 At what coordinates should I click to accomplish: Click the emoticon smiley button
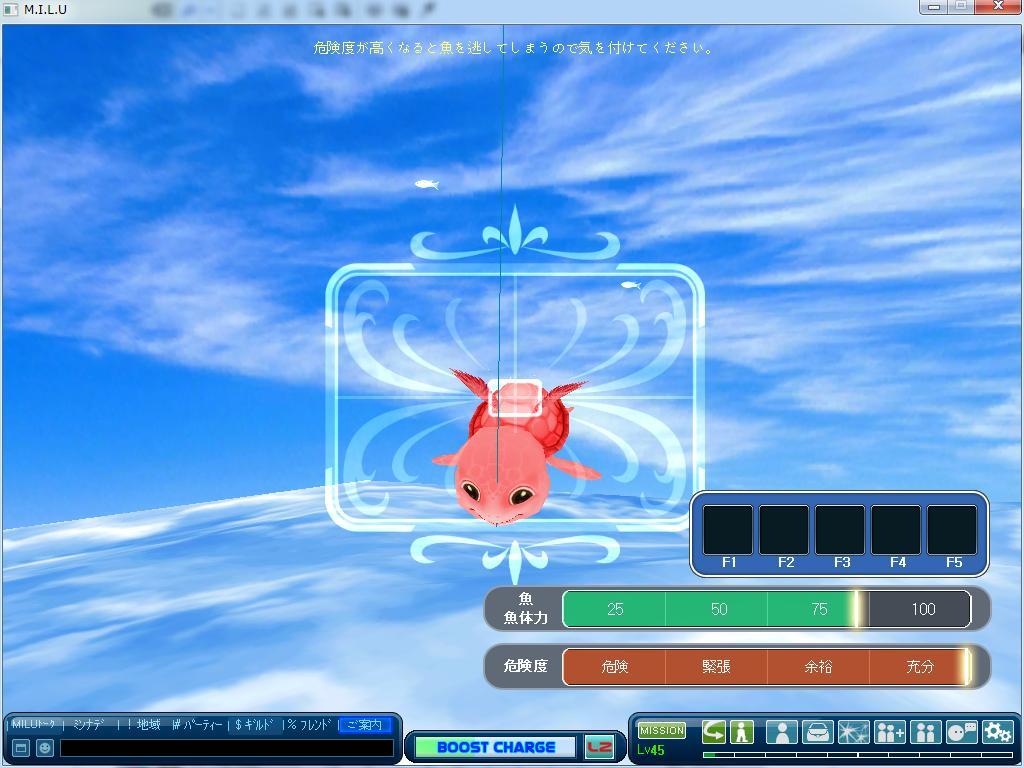[45, 748]
